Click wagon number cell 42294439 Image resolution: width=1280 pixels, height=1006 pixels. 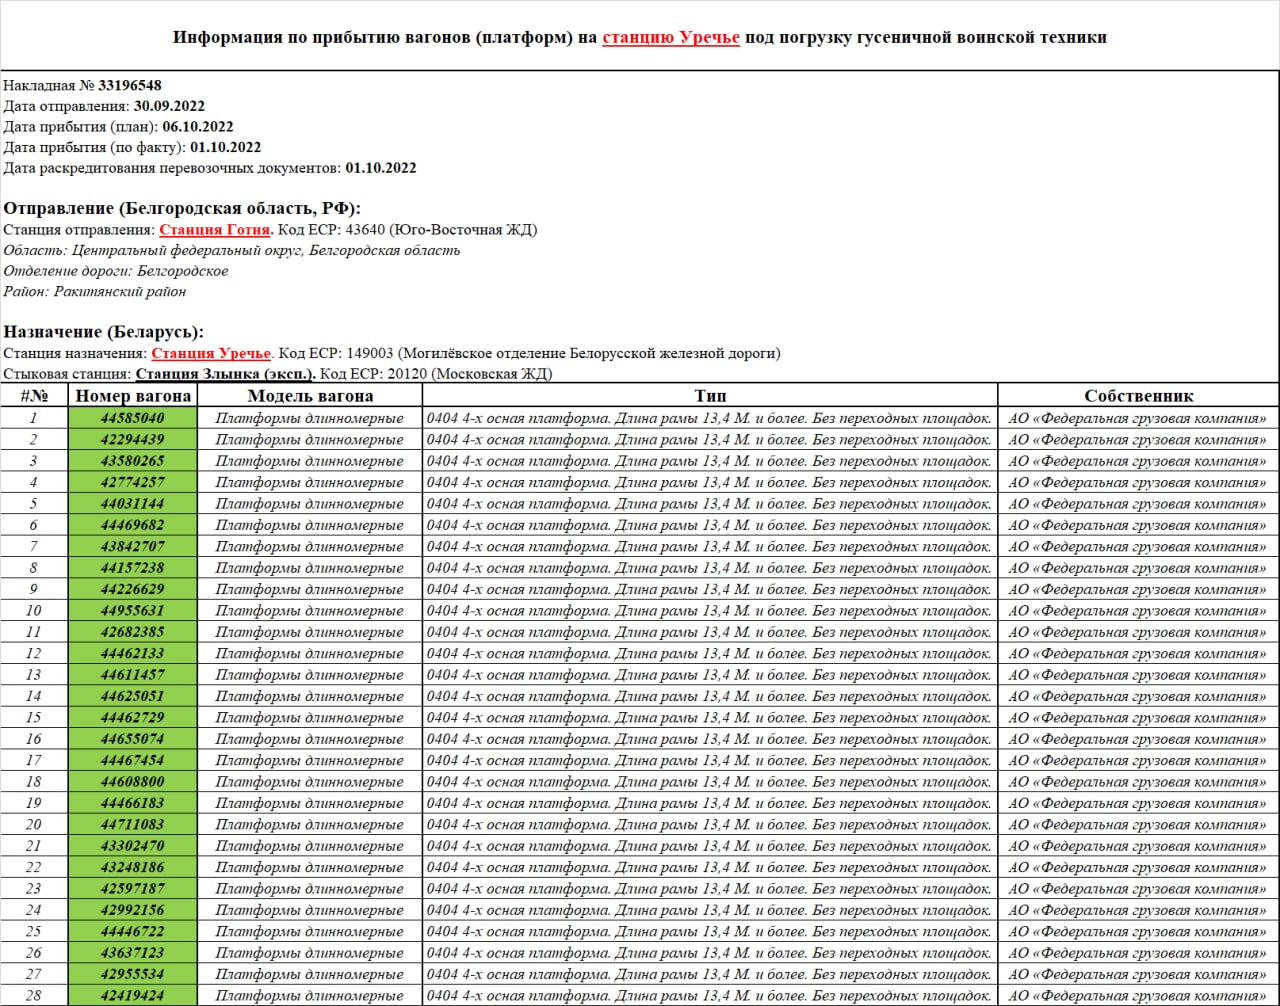(x=133, y=440)
